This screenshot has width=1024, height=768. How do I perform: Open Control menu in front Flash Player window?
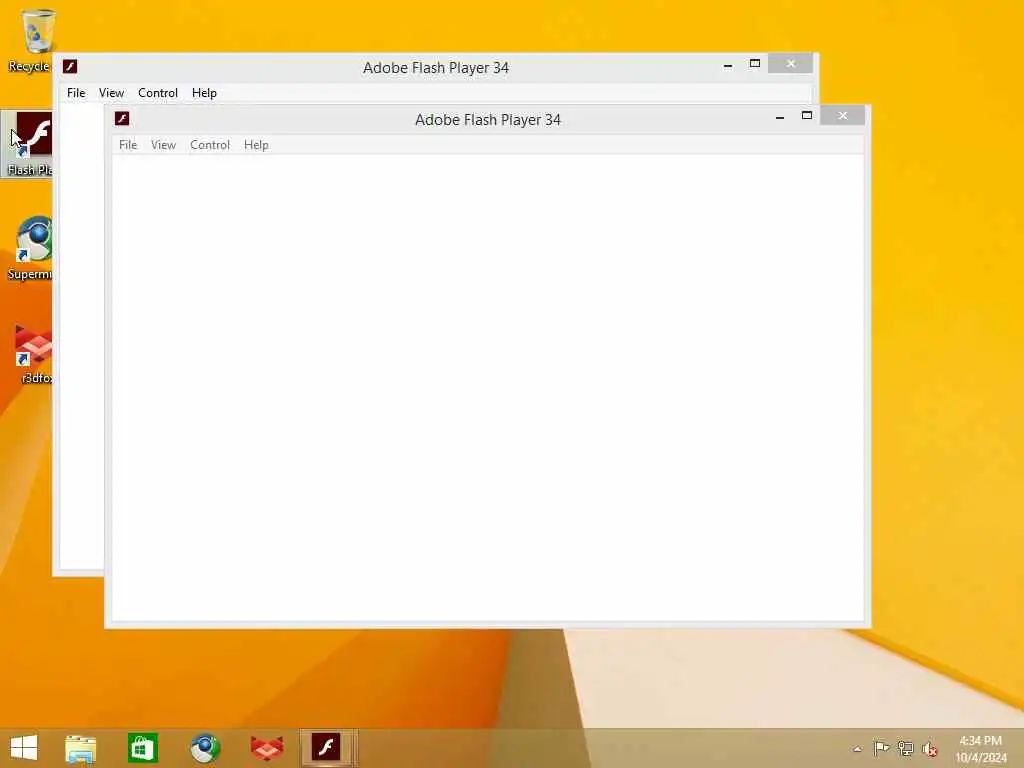tap(210, 145)
